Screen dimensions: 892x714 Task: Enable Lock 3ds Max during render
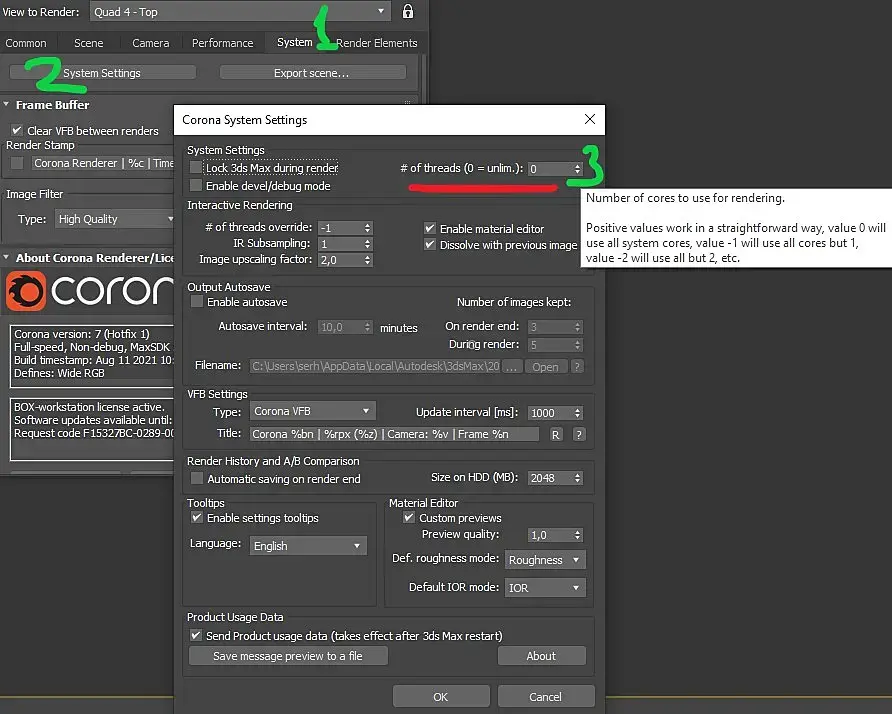point(196,167)
